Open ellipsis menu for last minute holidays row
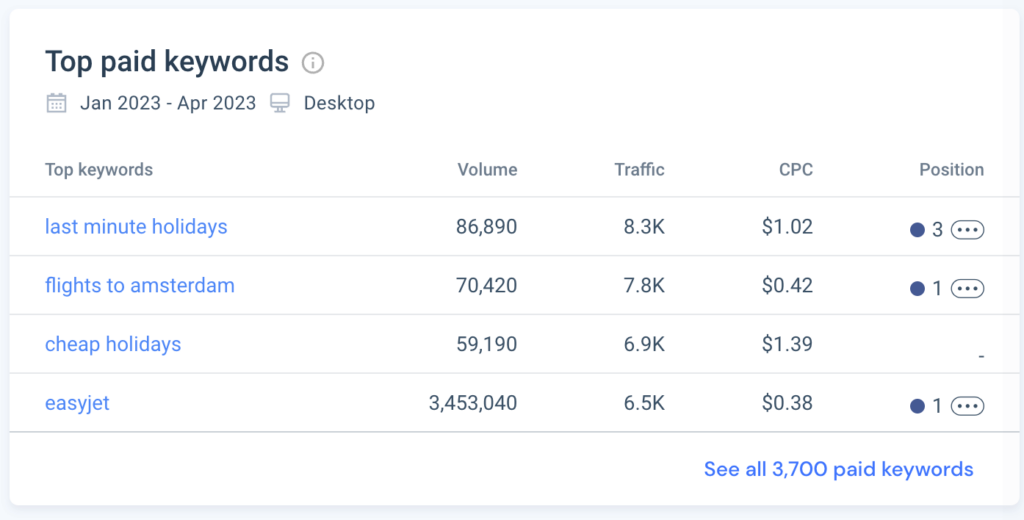 click(967, 230)
